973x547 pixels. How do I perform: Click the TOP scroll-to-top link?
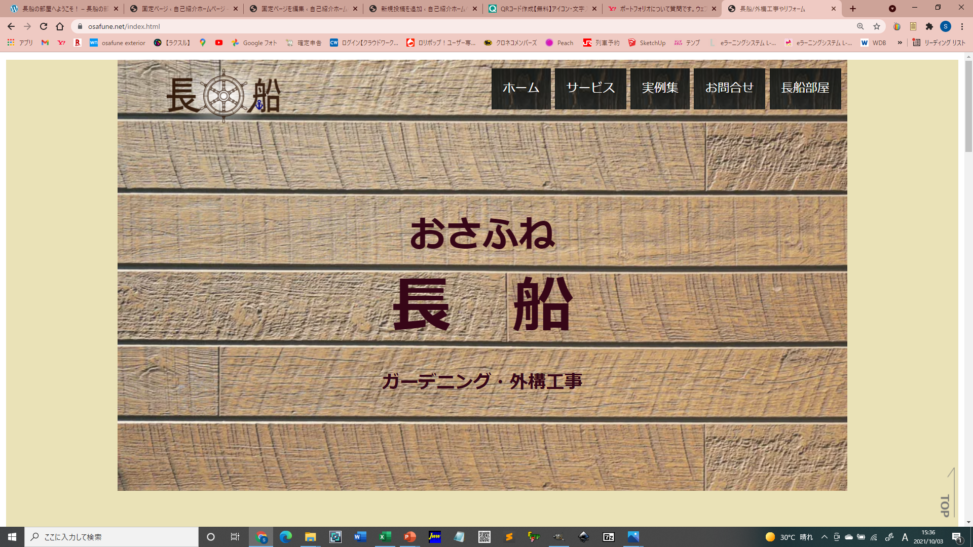[944, 504]
